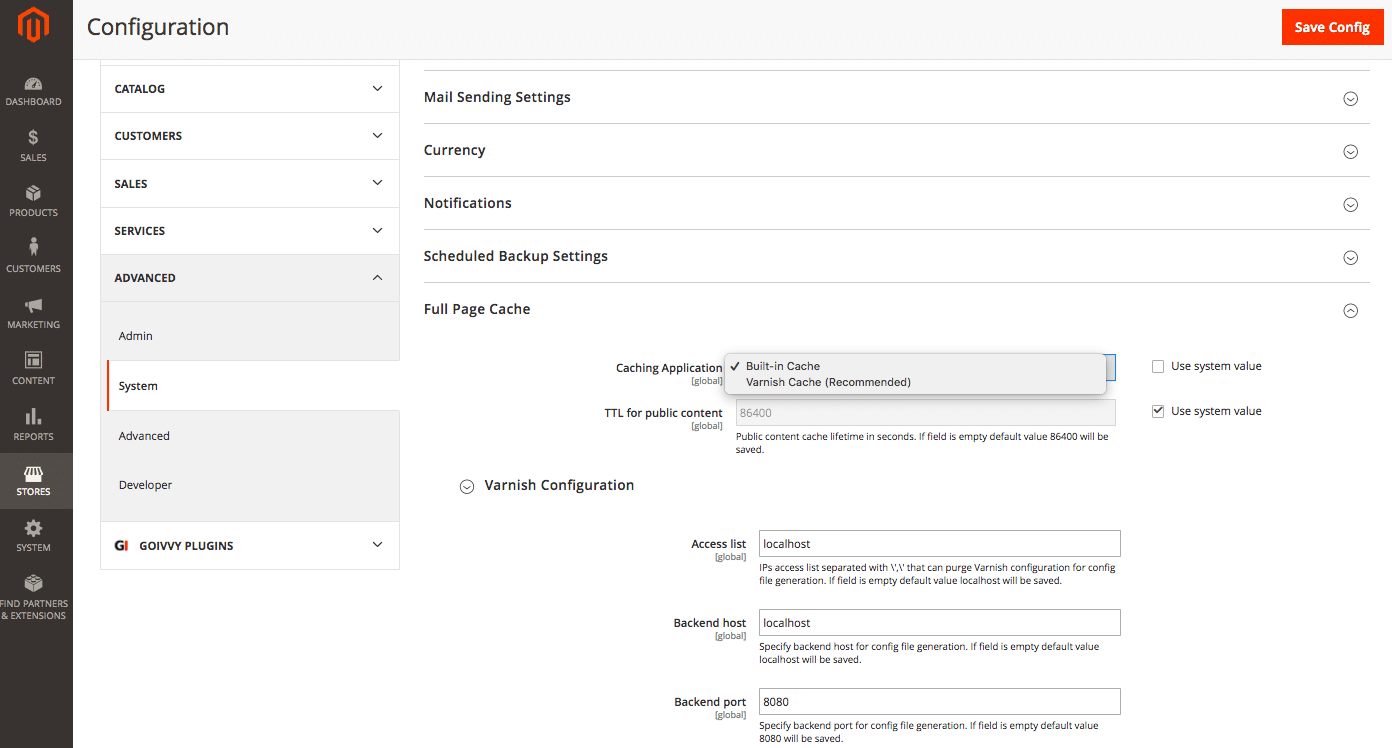Click inside the Backend port field
This screenshot has height=748, width=1392.
point(938,701)
